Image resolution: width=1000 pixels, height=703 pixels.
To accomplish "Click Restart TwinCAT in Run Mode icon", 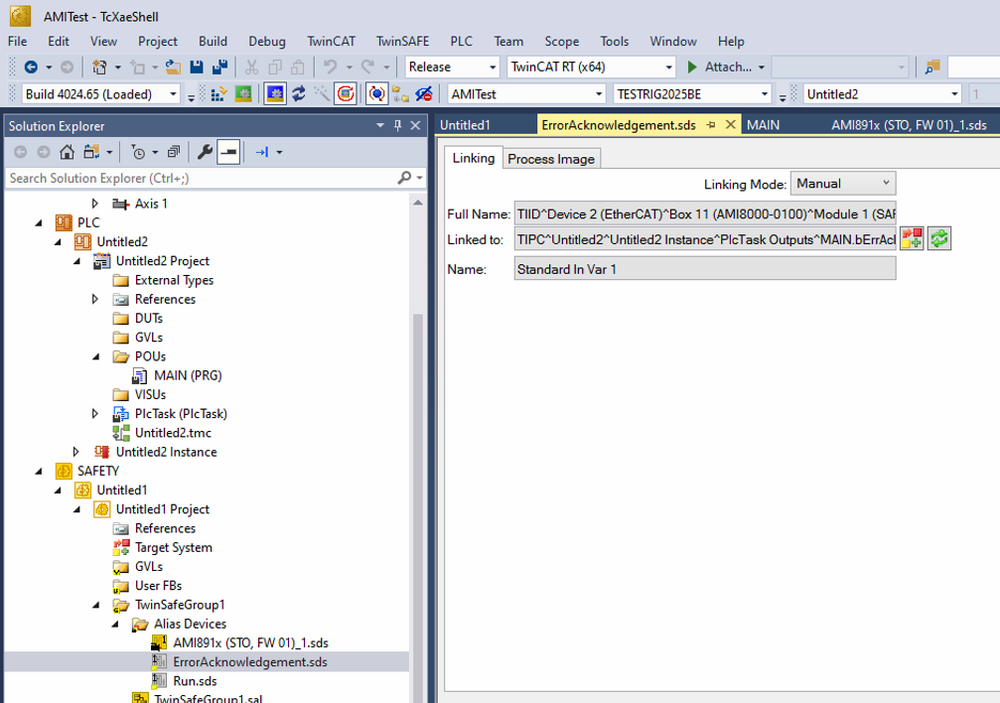I will pos(243,94).
